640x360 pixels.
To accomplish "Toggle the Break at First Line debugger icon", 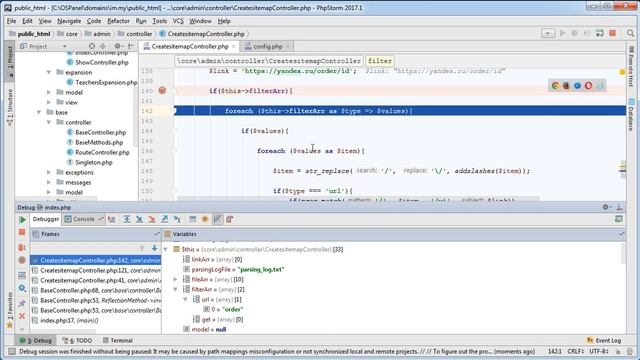I will click(205, 219).
